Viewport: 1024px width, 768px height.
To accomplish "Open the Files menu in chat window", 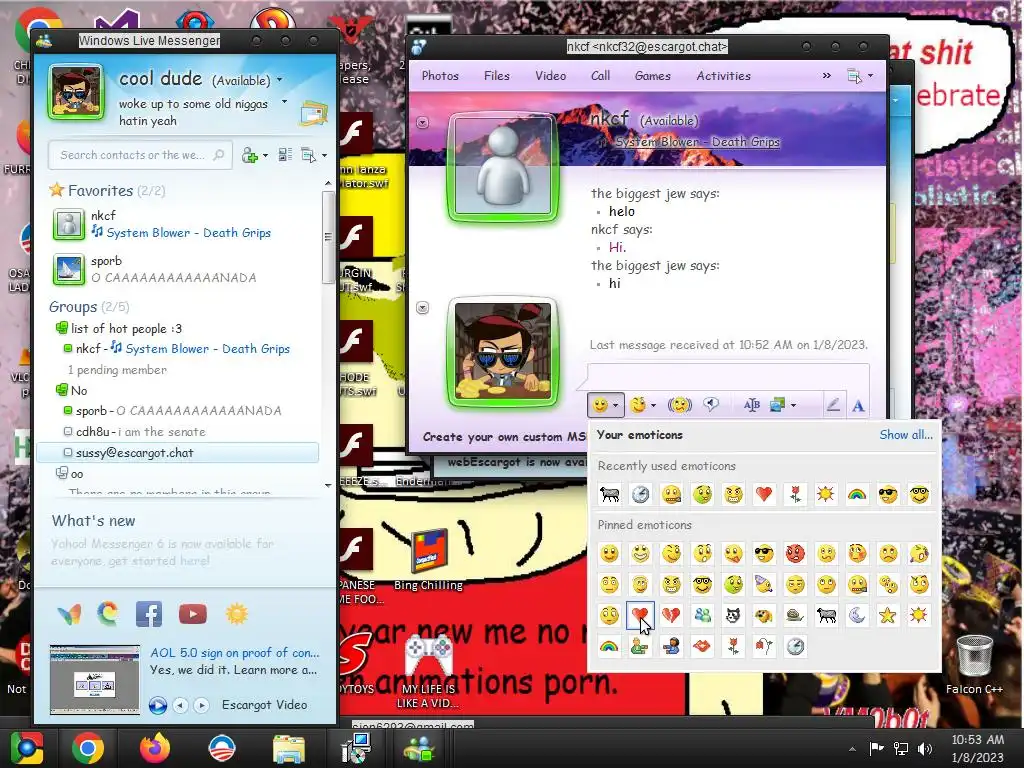I will pos(496,76).
